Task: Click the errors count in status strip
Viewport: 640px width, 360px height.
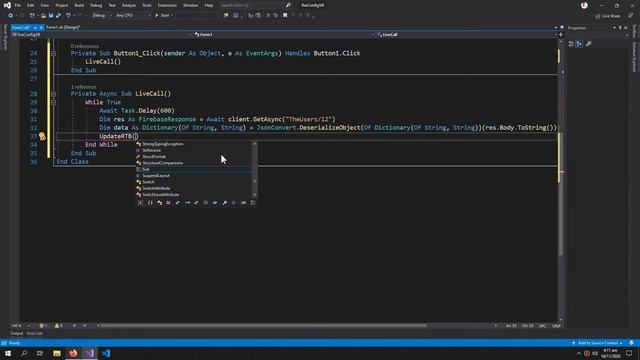Action: click(x=43, y=326)
